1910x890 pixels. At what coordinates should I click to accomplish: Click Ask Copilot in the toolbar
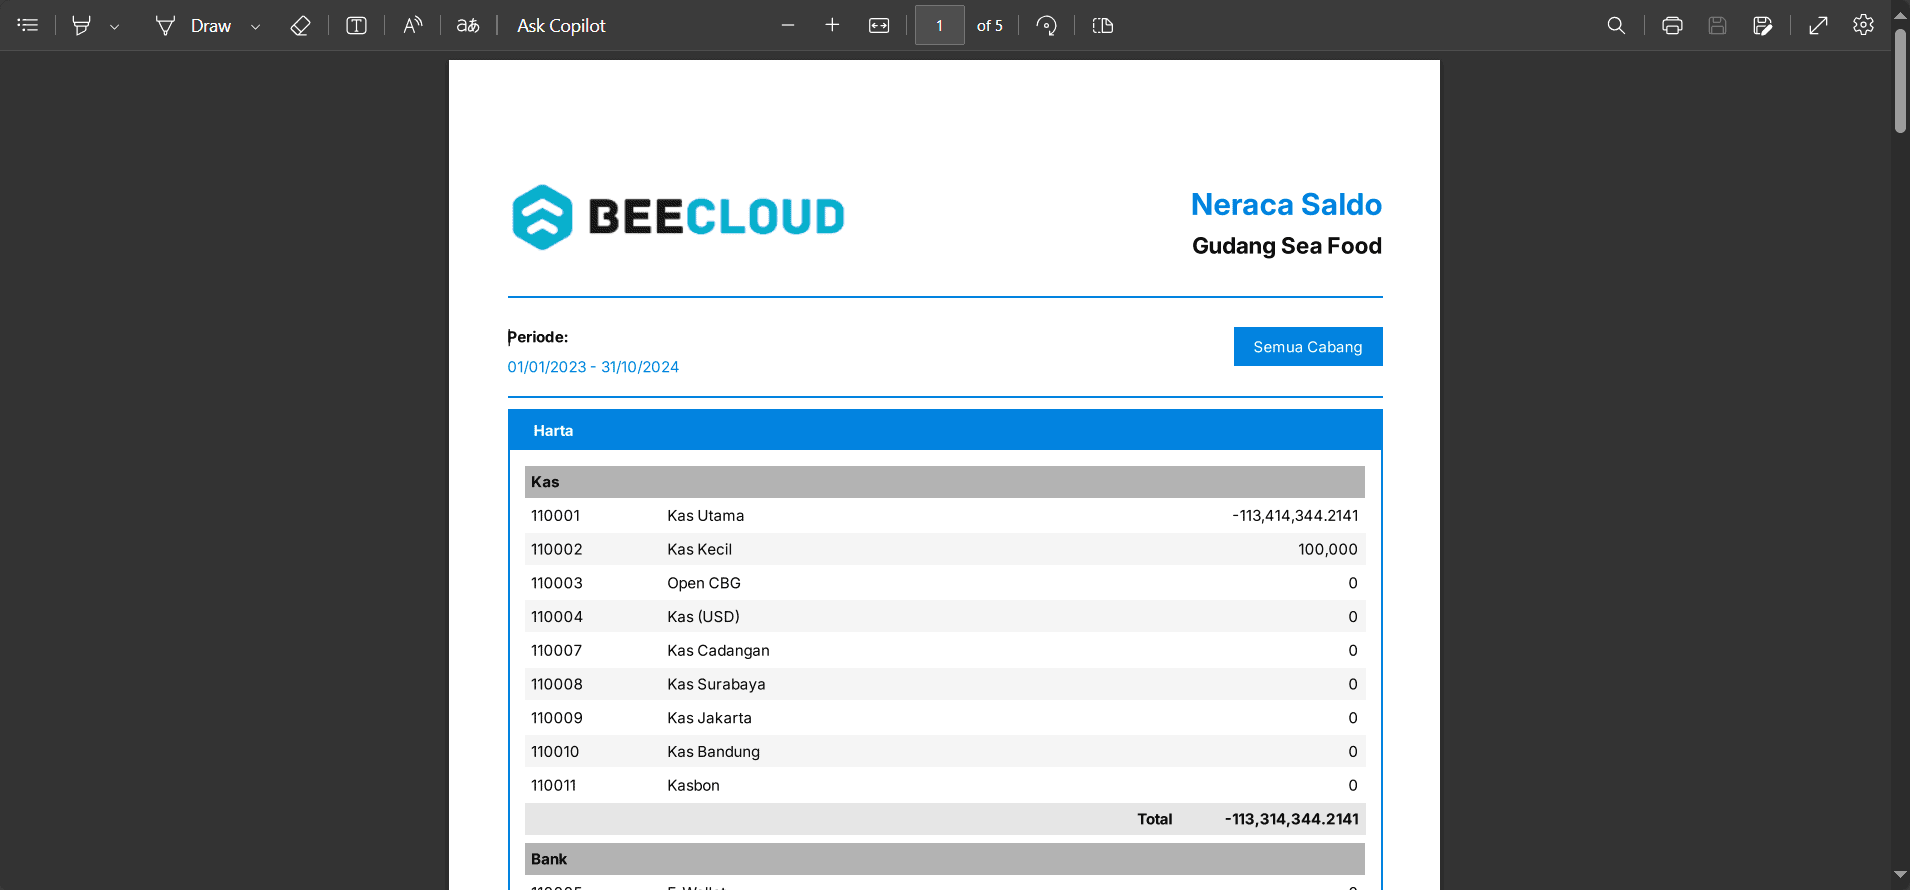(x=561, y=25)
